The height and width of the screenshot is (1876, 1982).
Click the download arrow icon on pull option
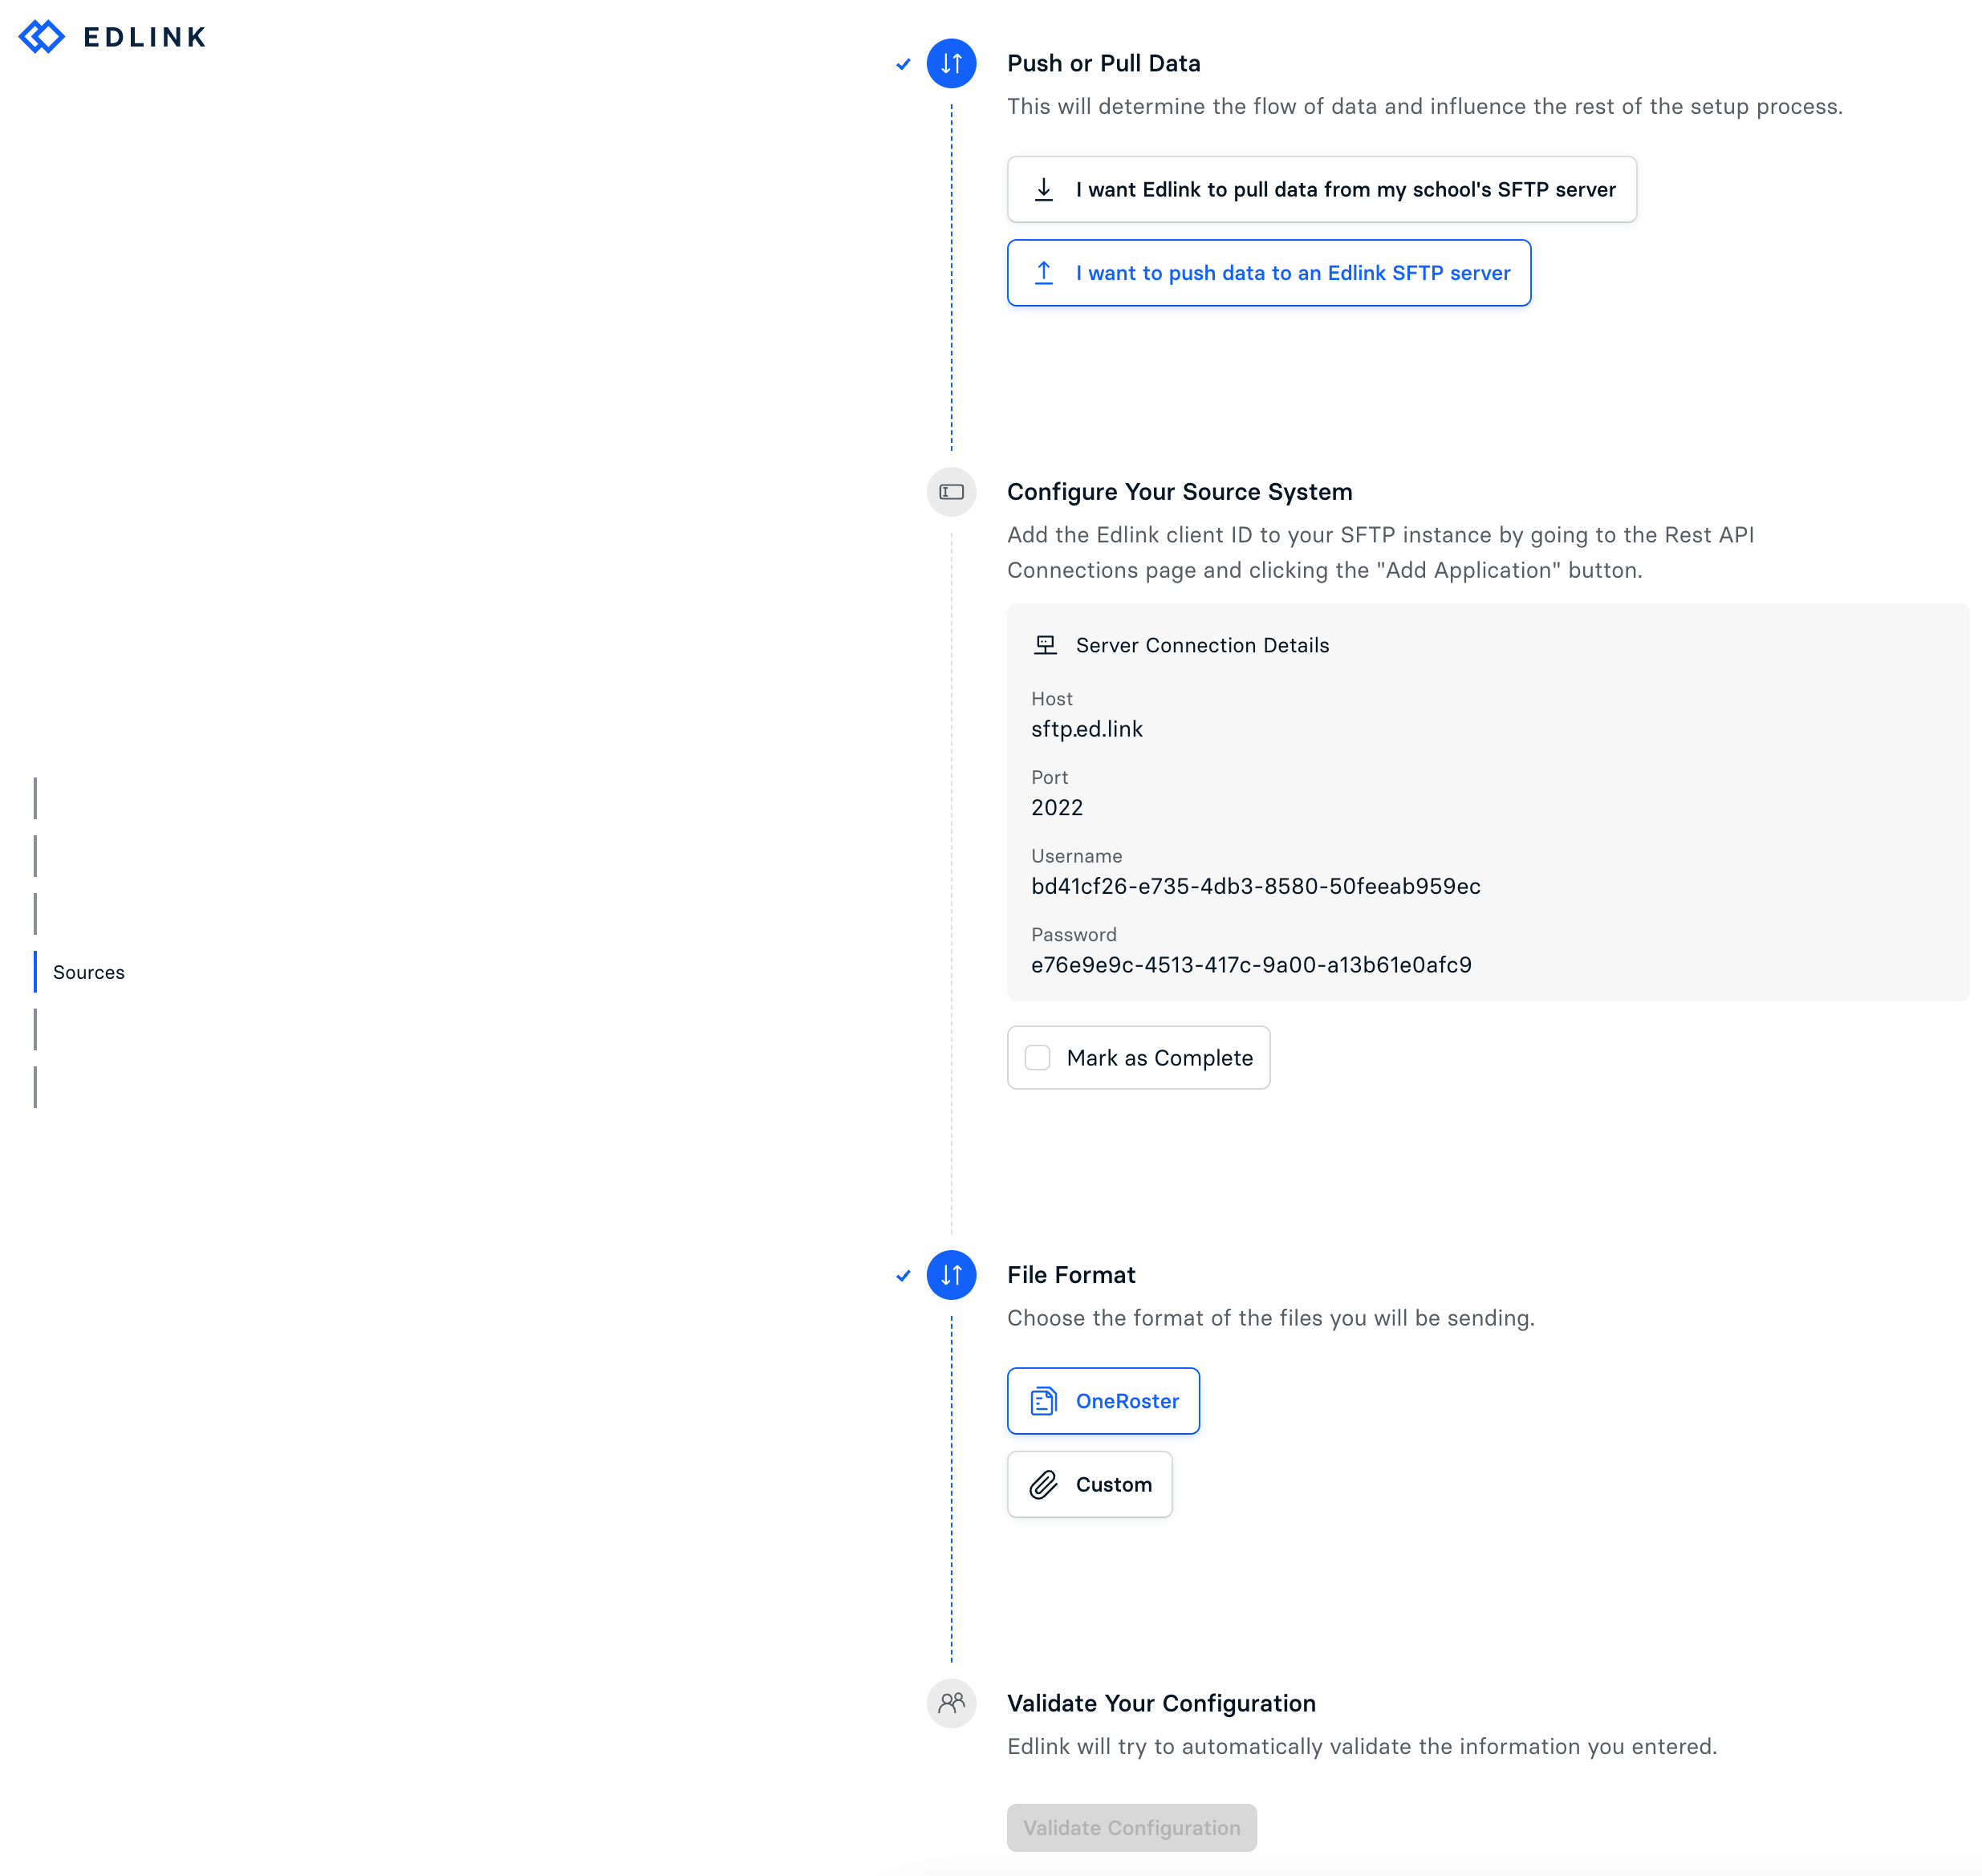point(1043,189)
